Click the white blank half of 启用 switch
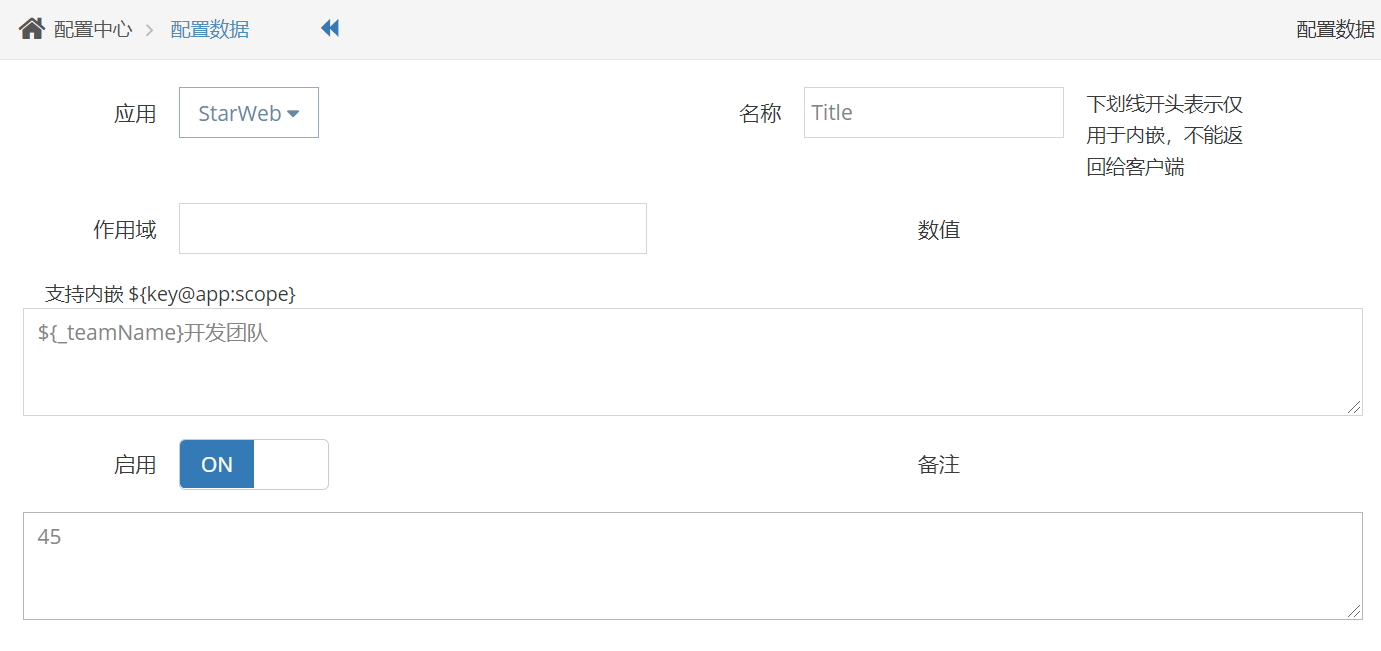Viewport: 1381px width, 651px height. (291, 465)
